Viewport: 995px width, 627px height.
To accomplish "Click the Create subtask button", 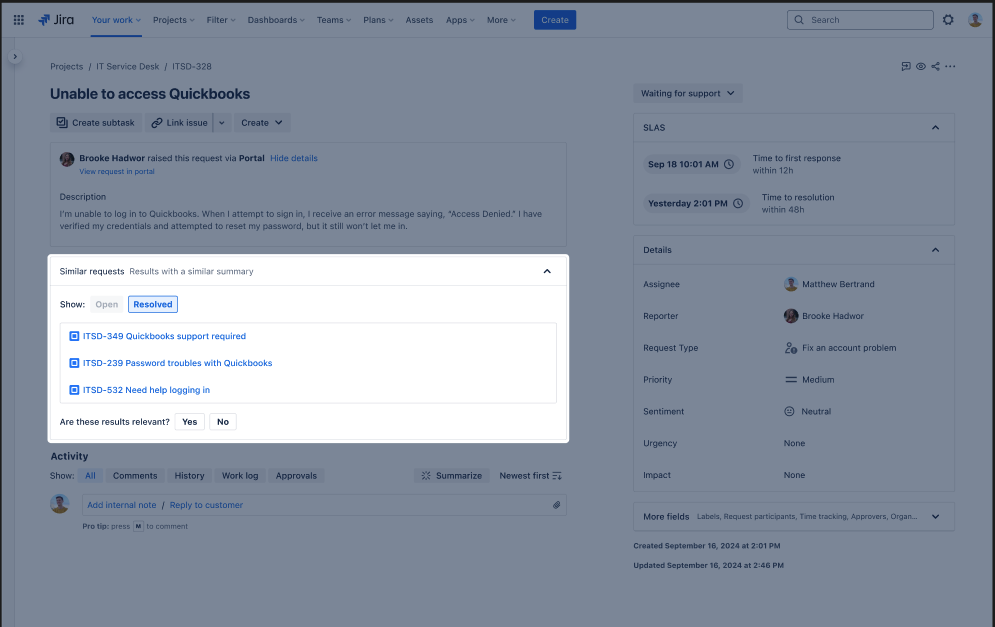I will tap(96, 123).
